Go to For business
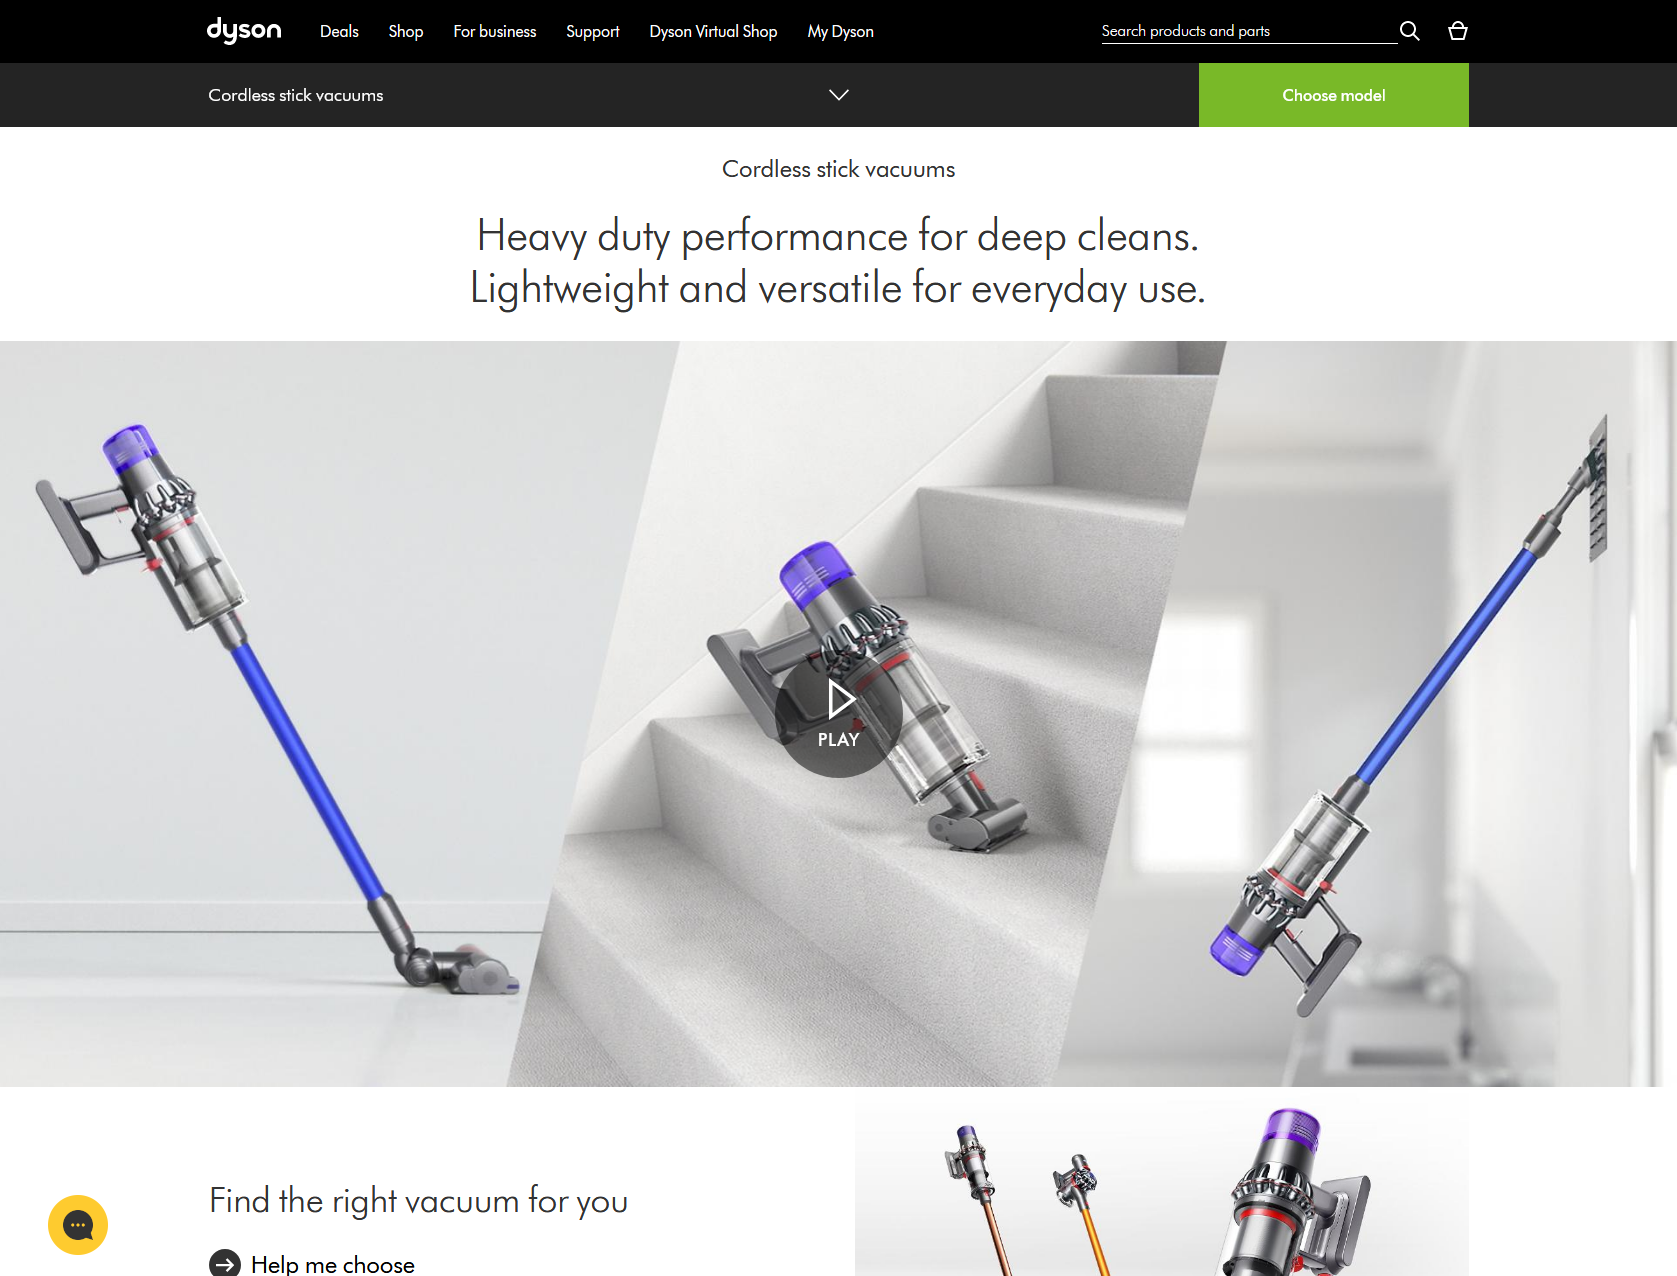 [x=495, y=32]
